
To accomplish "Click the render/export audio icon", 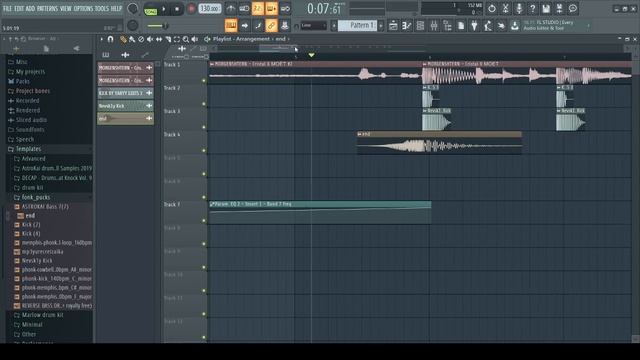I will coord(559,9).
